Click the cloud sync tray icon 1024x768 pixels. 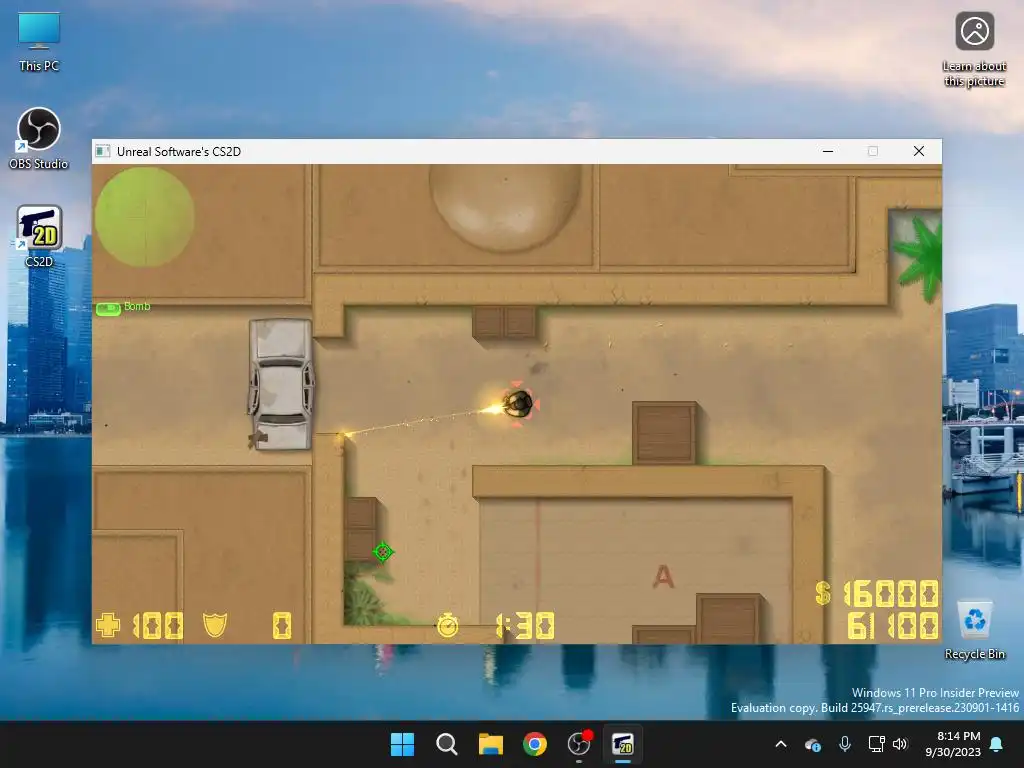tap(813, 744)
